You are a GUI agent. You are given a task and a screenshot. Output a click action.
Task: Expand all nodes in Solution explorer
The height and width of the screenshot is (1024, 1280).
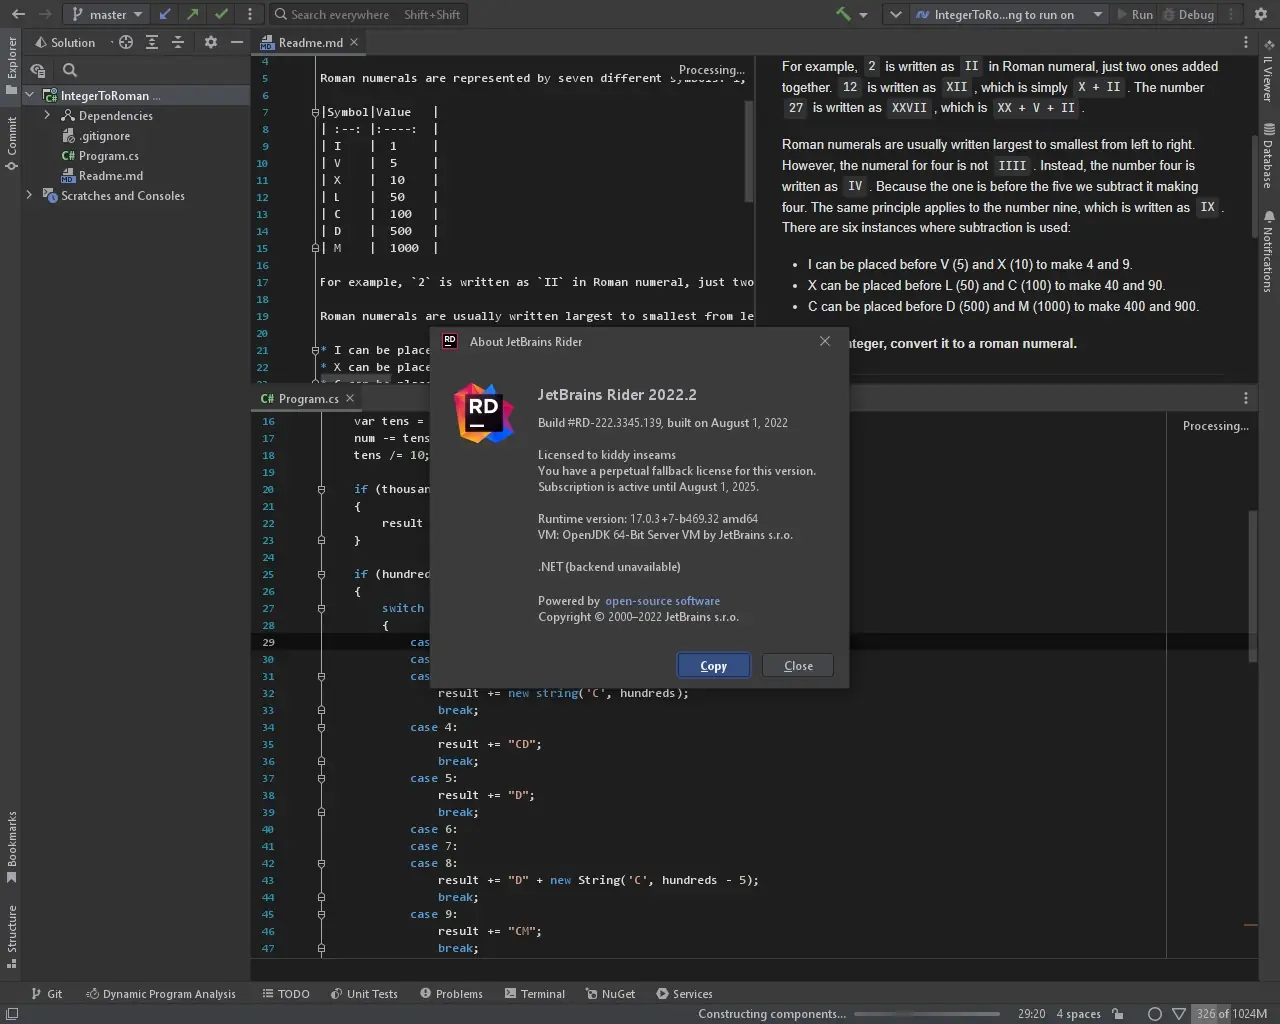click(152, 43)
